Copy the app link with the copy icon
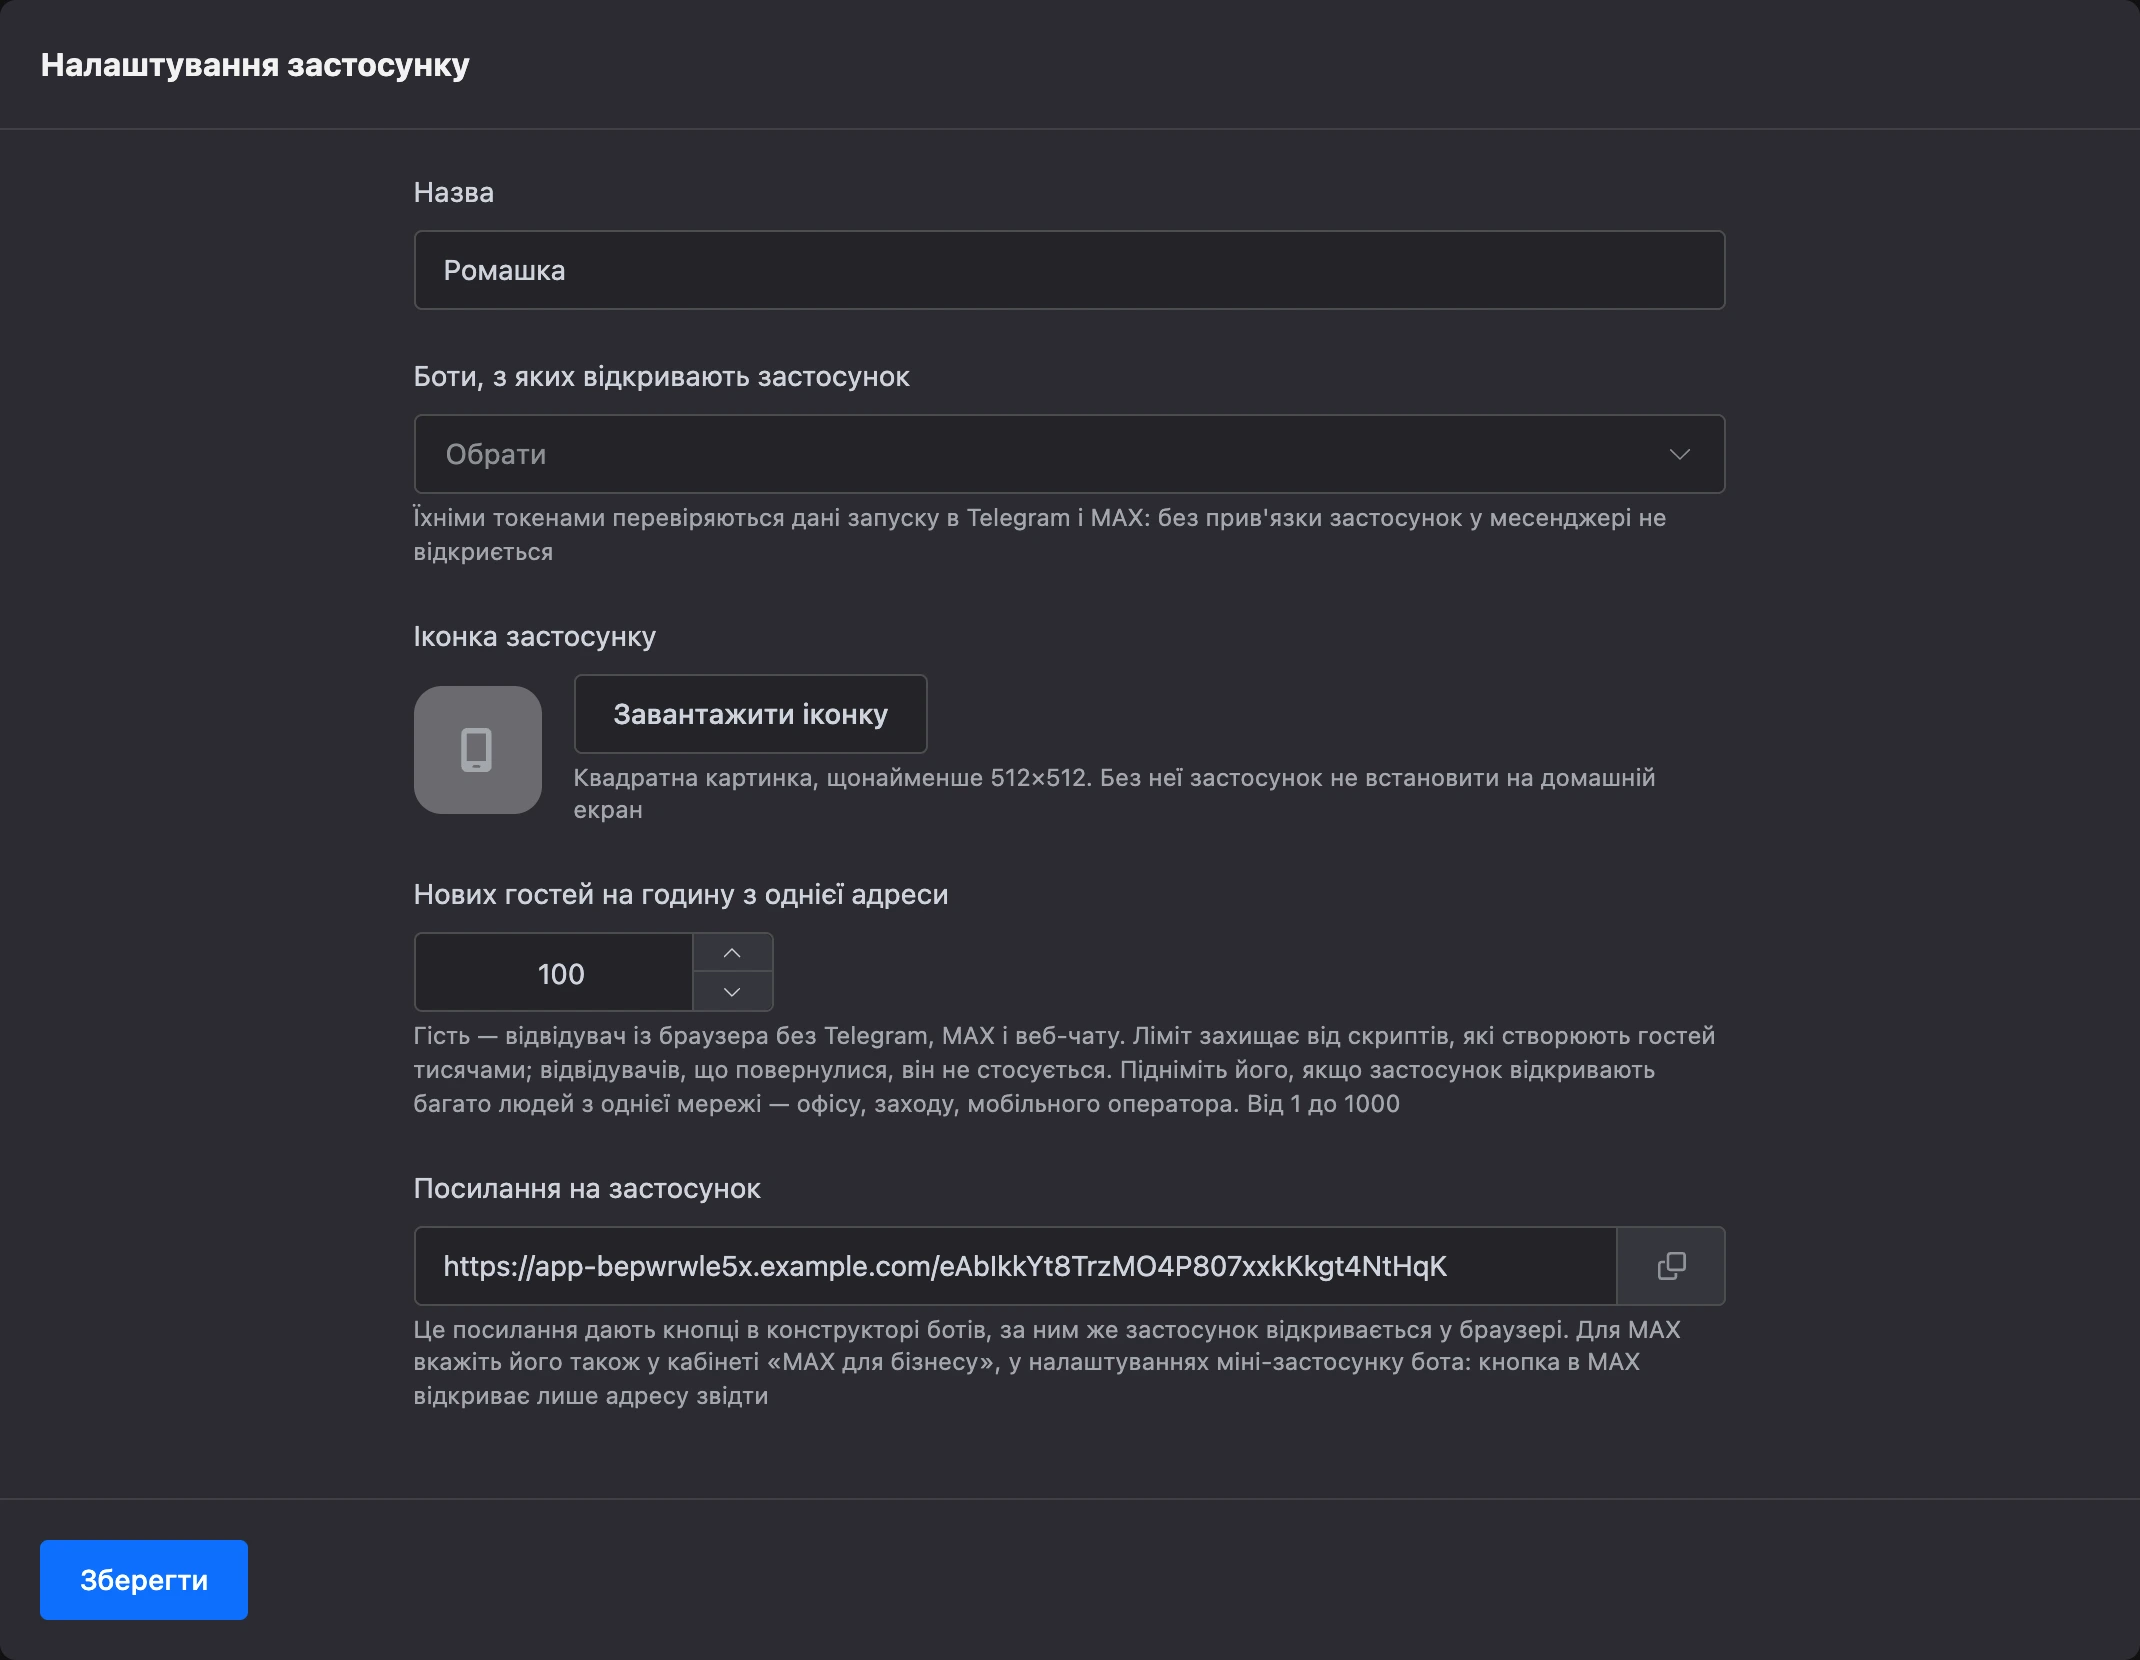Screen dimensions: 2140x1660 [1671, 1266]
